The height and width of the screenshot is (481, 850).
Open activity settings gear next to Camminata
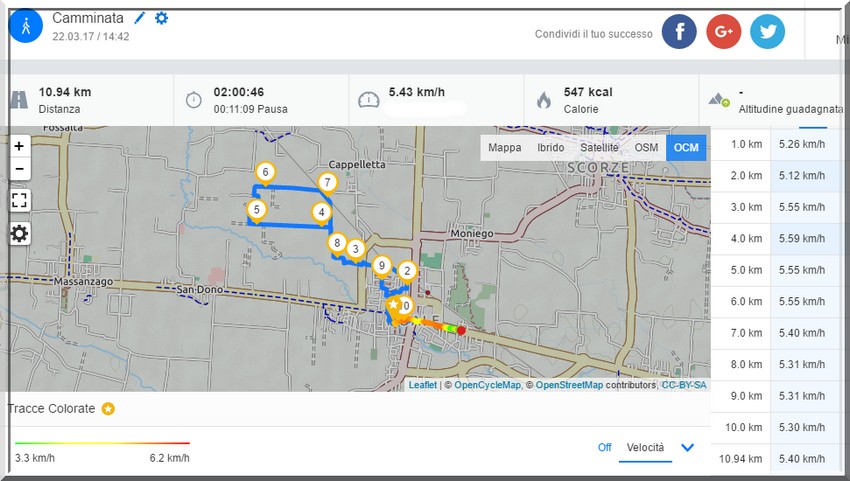(162, 18)
